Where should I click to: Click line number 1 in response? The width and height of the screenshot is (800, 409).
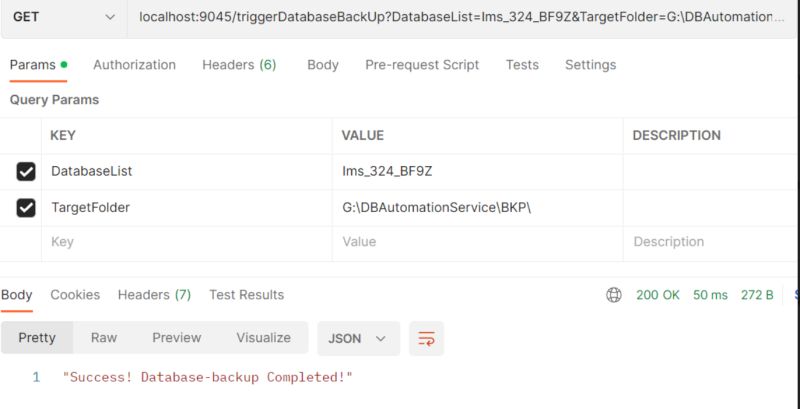pyautogui.click(x=36, y=378)
